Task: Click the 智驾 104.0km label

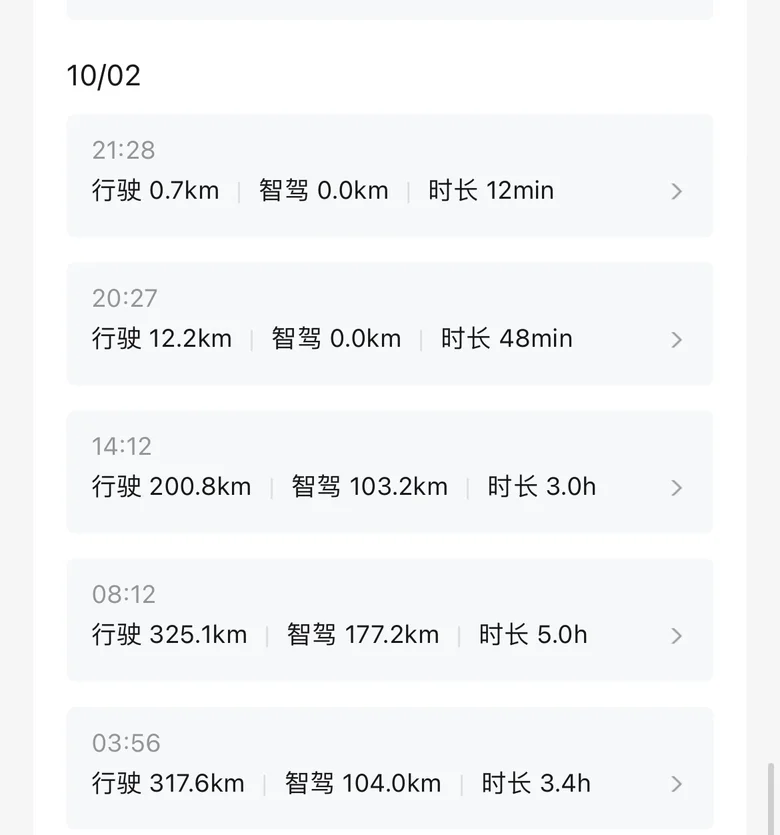Action: (x=362, y=783)
